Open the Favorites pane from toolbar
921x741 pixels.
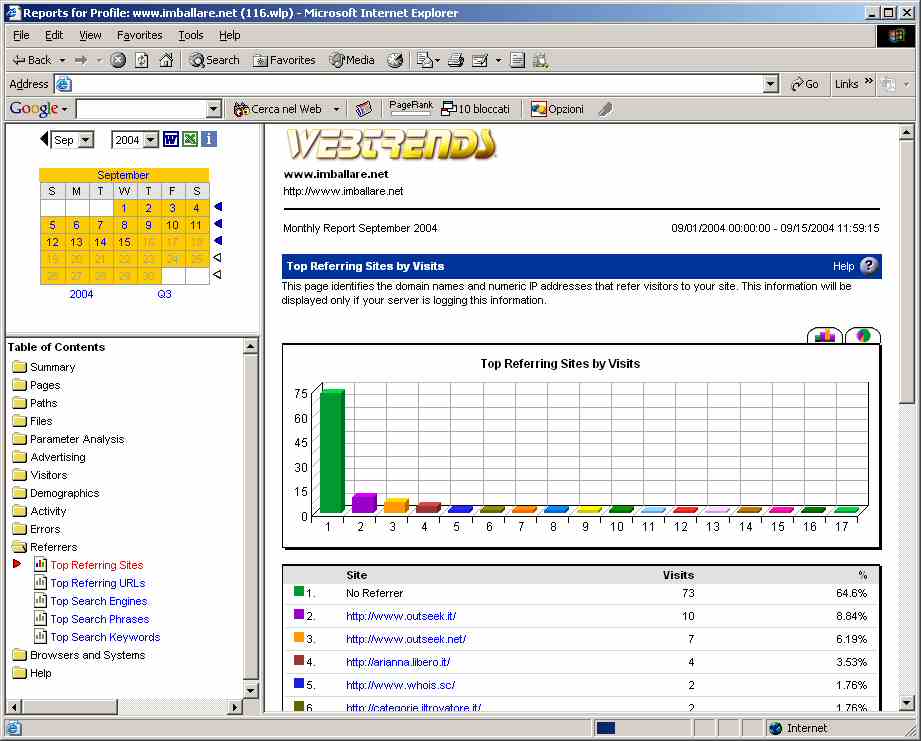click(x=284, y=60)
